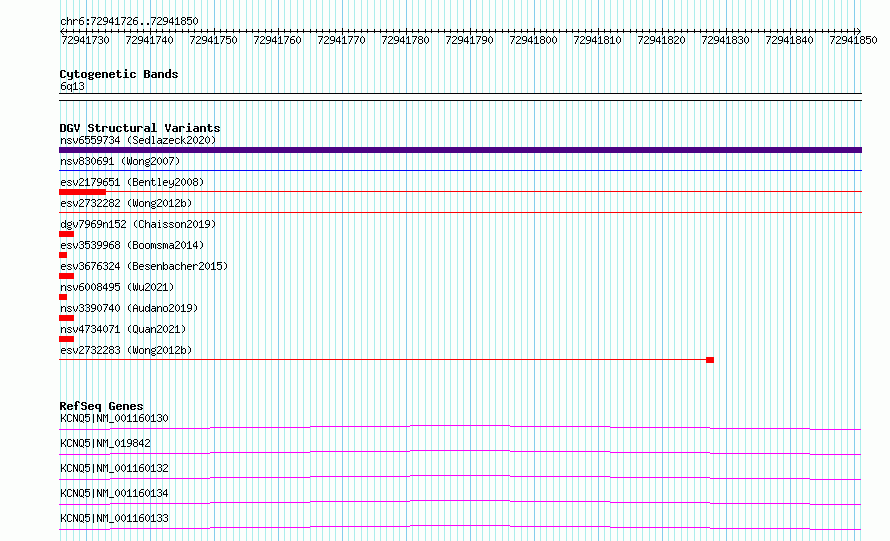Click the red block under nsv3390740

pyautogui.click(x=66, y=318)
